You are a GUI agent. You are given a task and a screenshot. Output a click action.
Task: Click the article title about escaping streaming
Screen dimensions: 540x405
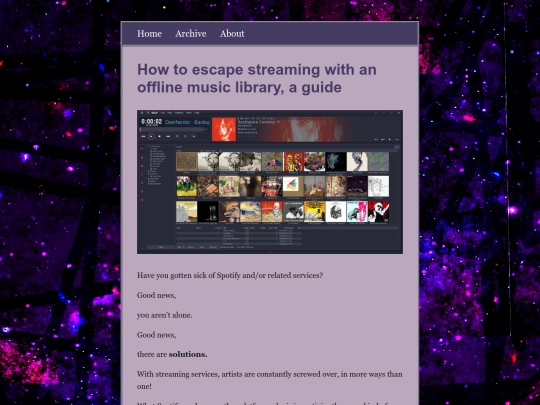pos(257,78)
